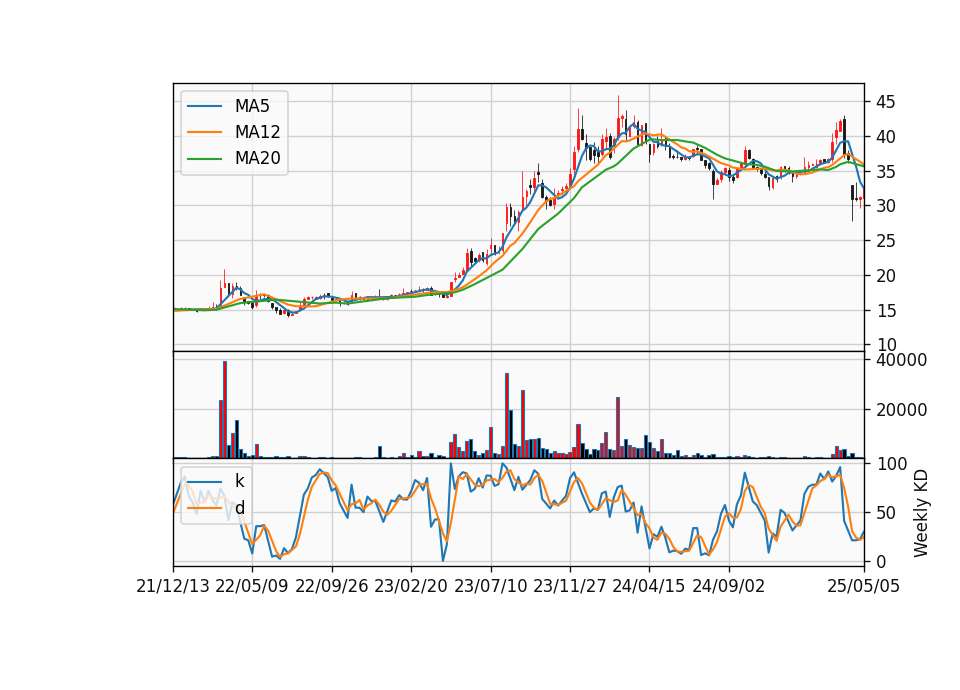Click the MA20 legend label
This screenshot has width=960, height=690.
coord(257,158)
